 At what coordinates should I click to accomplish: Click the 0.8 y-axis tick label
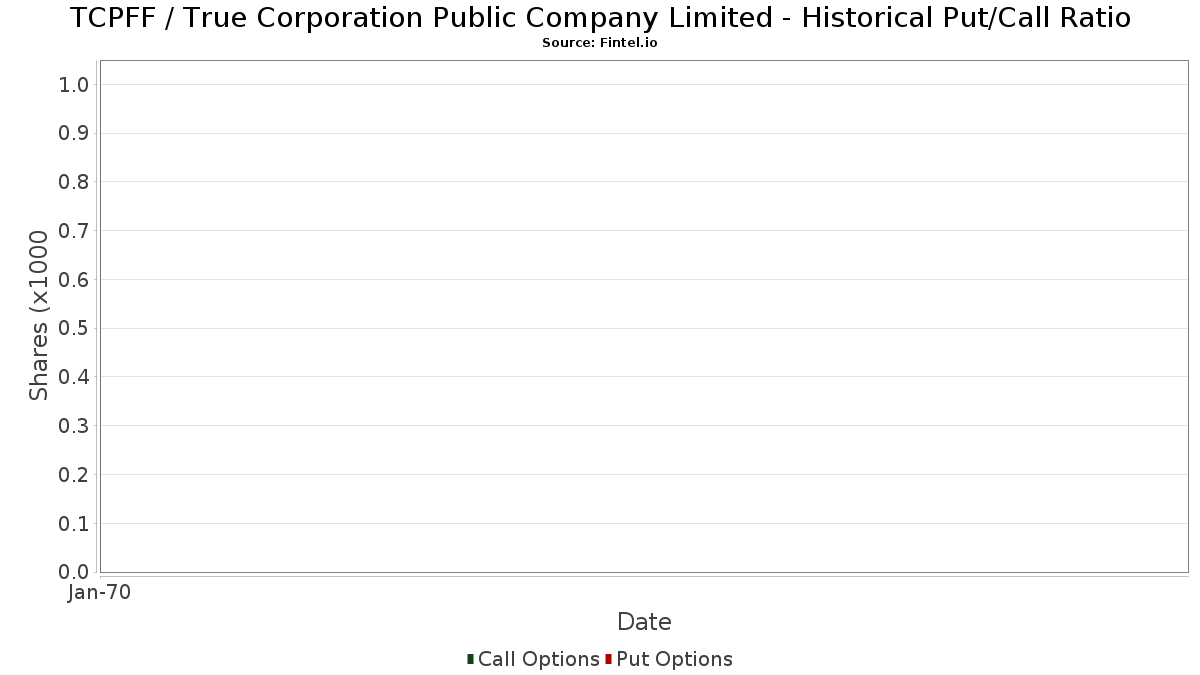(74, 182)
